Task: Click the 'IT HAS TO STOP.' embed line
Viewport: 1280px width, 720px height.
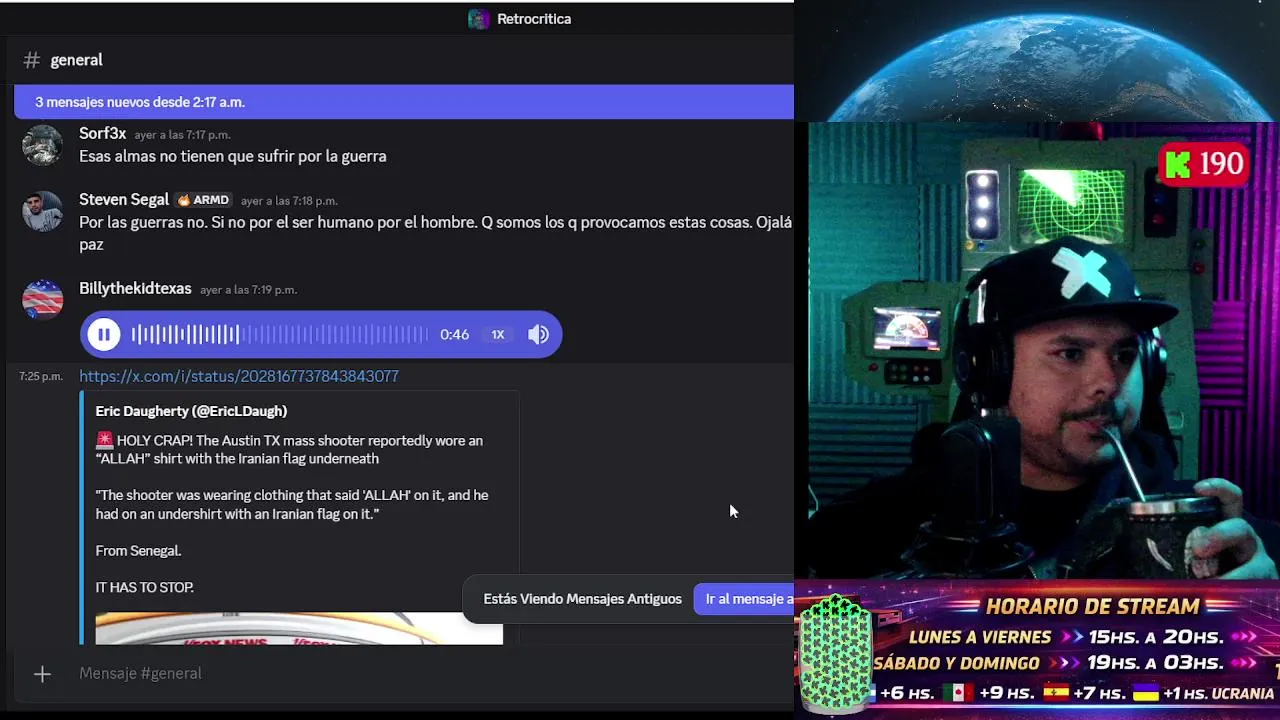Action: [144, 588]
